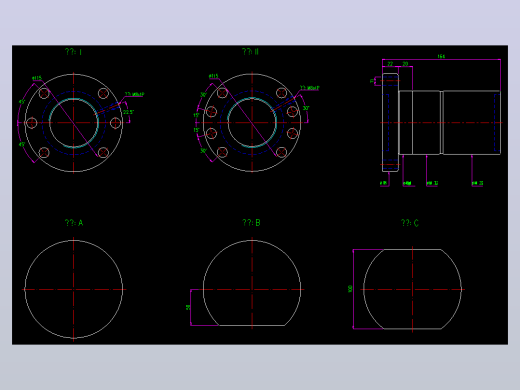Pick the upper 15° angle label in view II

[x=196, y=115]
